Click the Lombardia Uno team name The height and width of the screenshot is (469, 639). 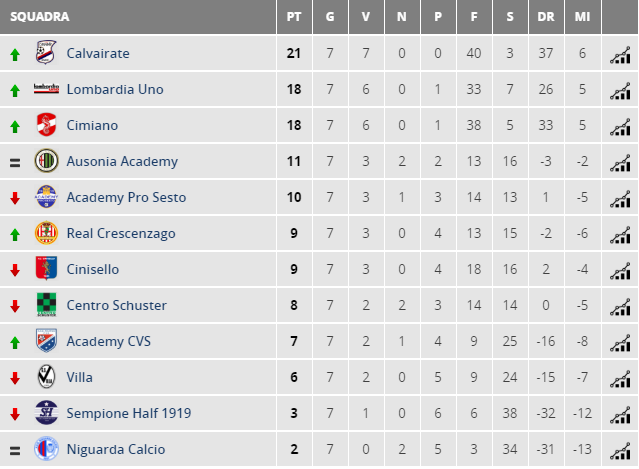coord(115,89)
